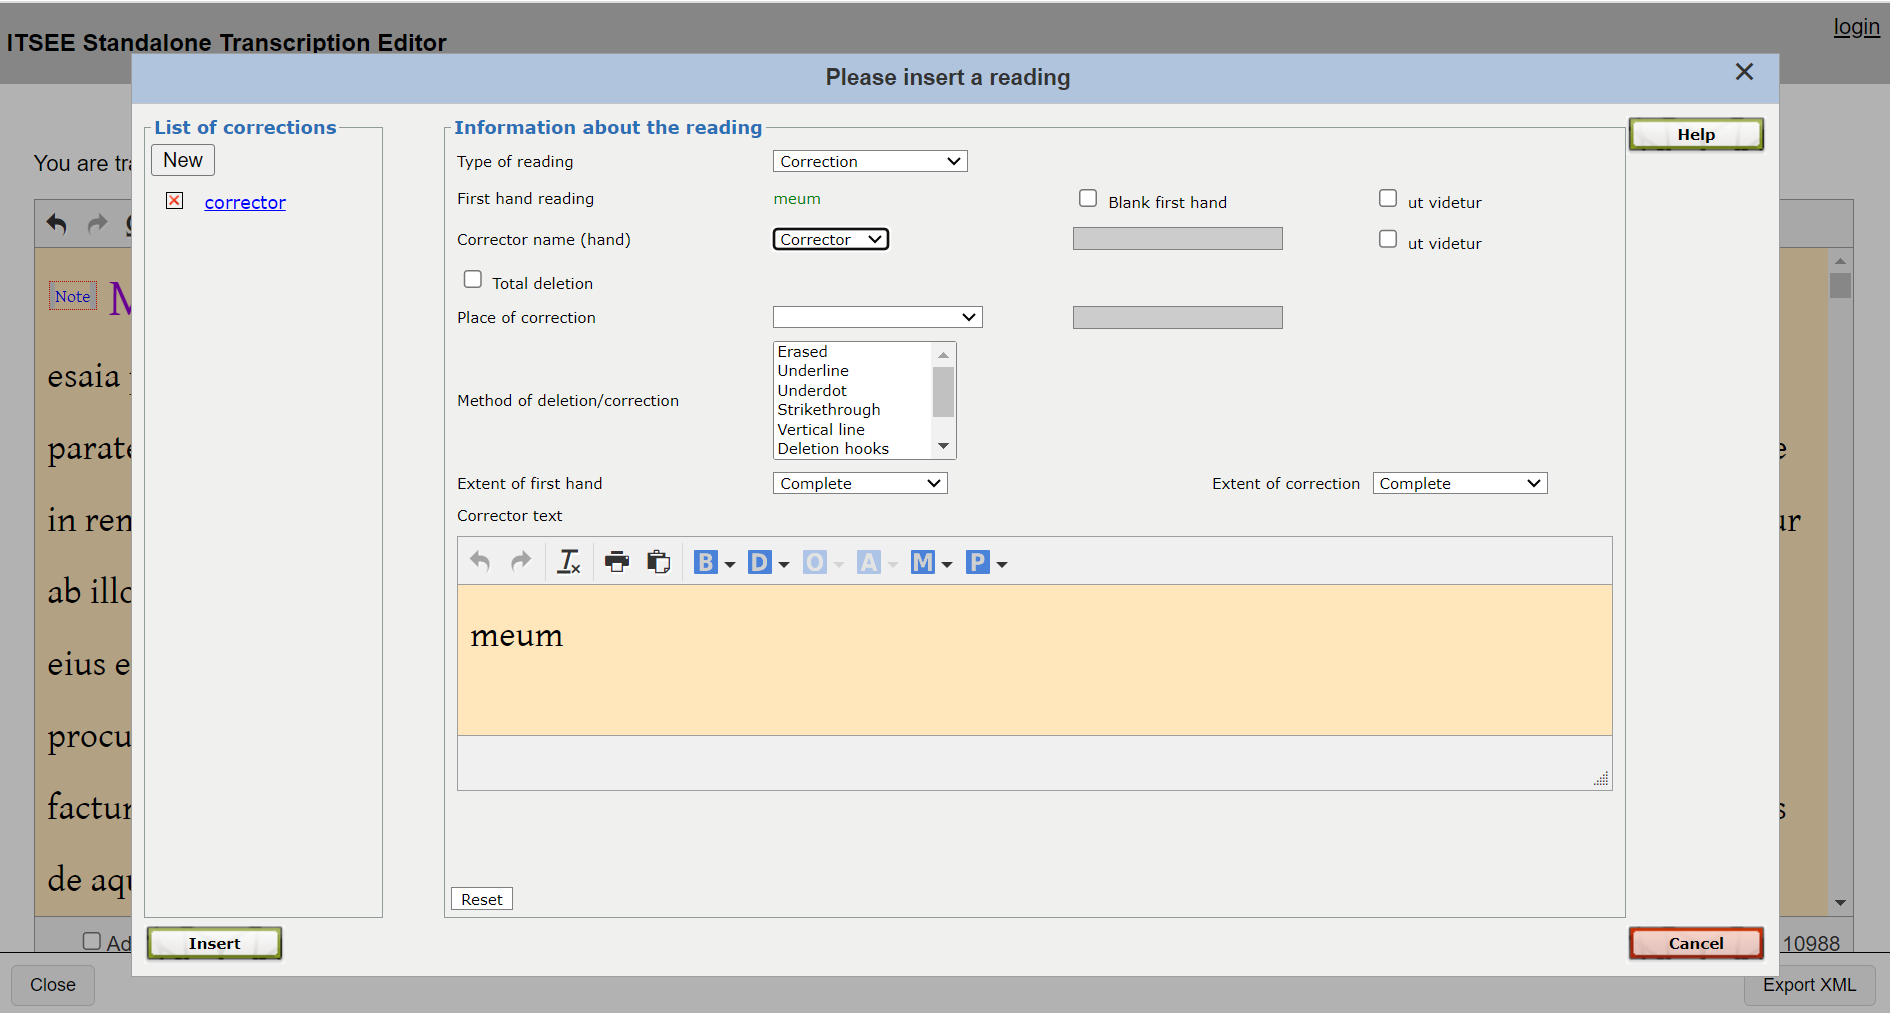Viewport: 1890px width, 1013px height.
Task: Open the Extent of correction dropdown
Action: [x=1460, y=483]
